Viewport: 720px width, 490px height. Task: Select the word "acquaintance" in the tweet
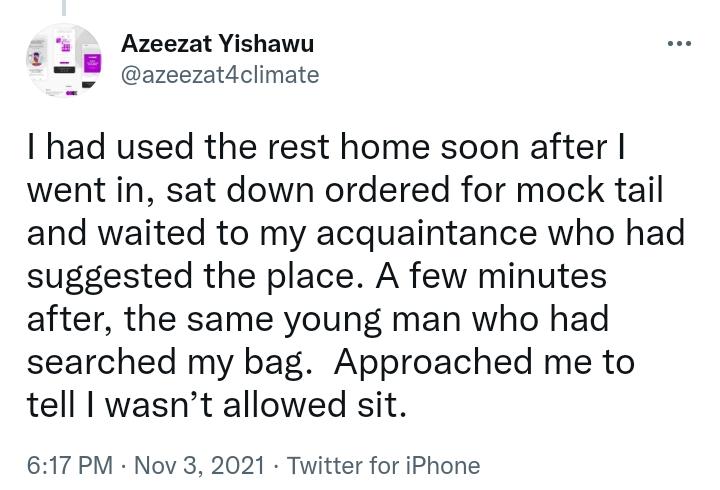point(427,233)
